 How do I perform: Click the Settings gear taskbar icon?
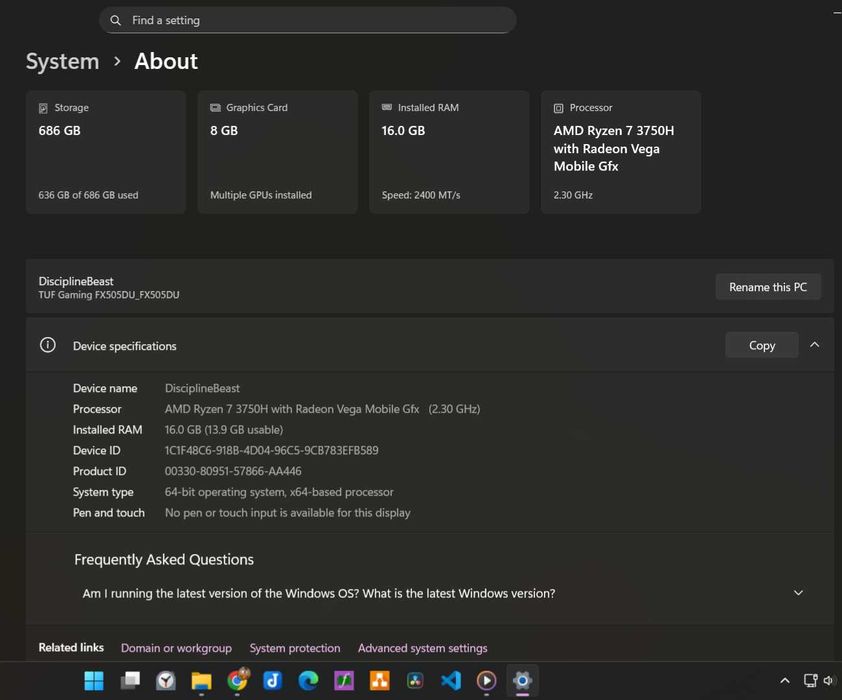pos(522,681)
